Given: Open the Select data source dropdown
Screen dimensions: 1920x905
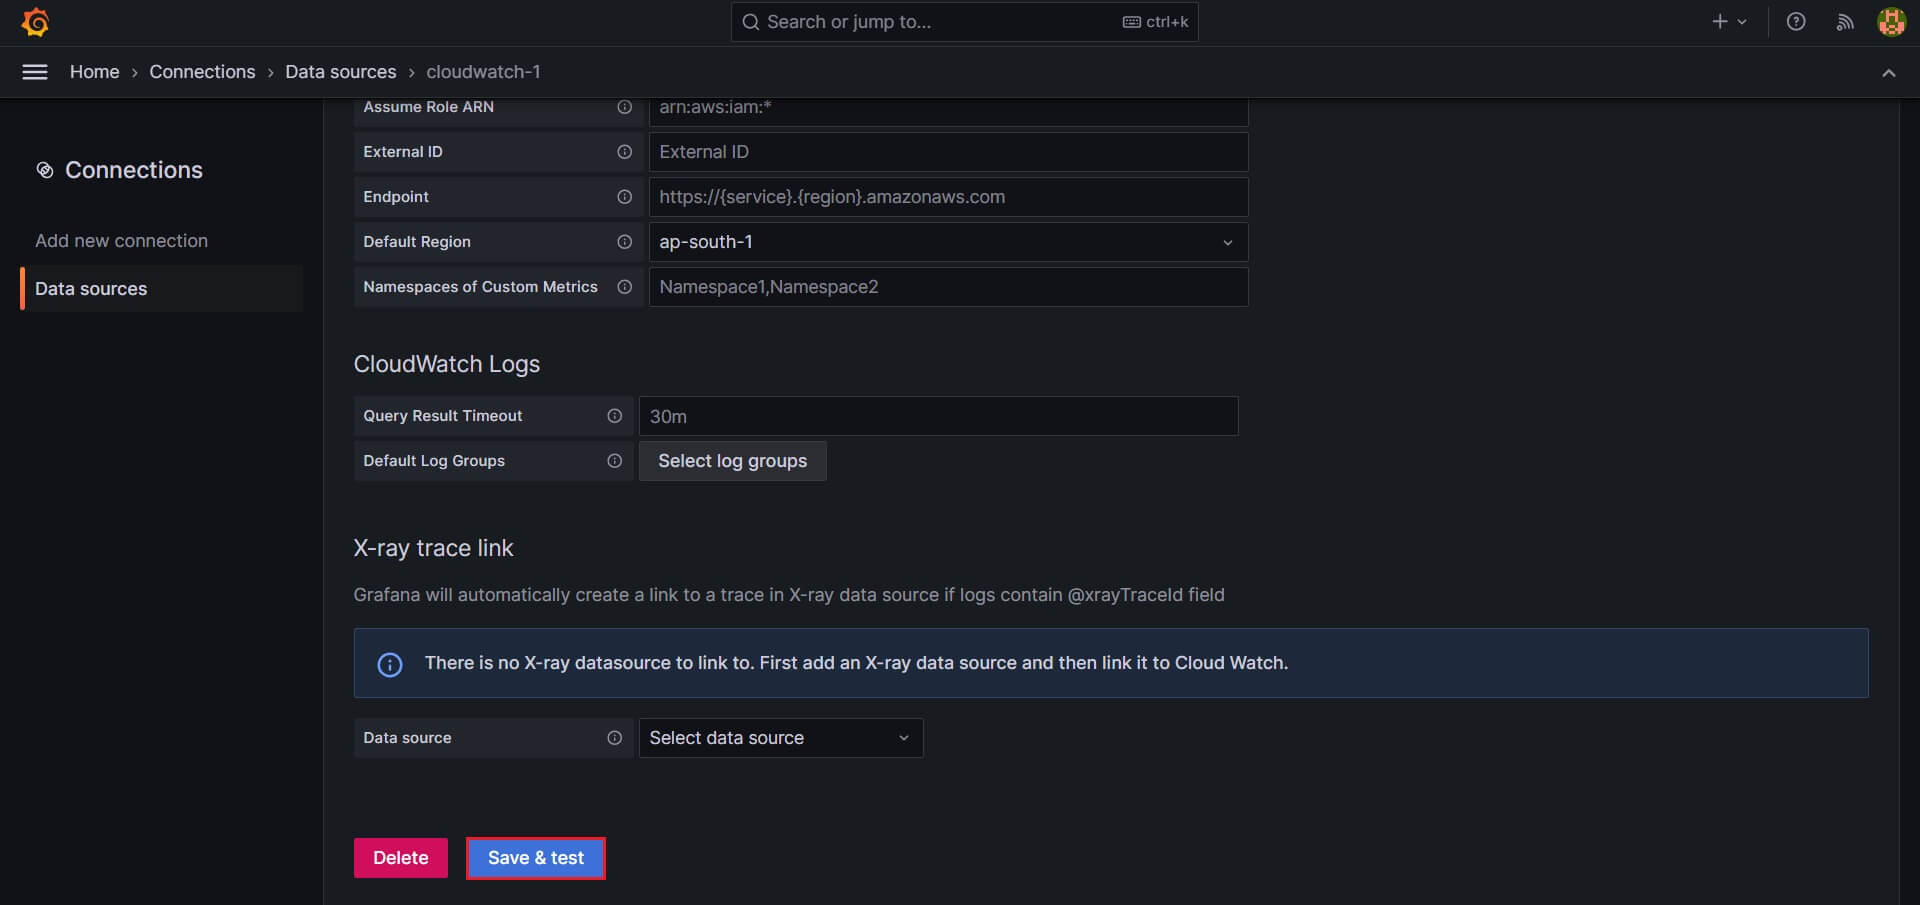Looking at the screenshot, I should point(780,738).
